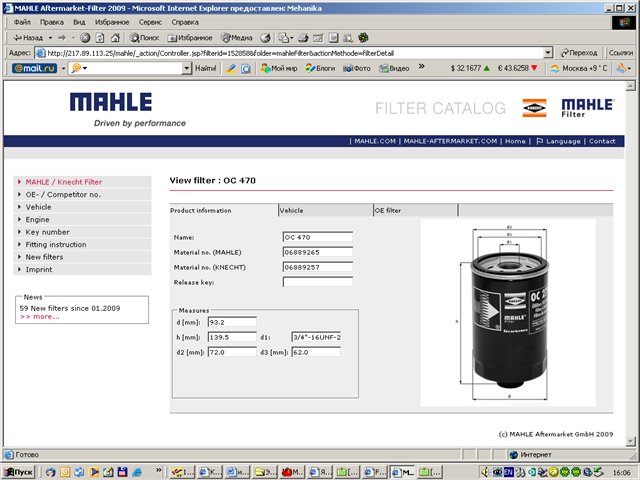This screenshot has width=640, height=480.
Task: Click the empty Release key field
Action: click(318, 282)
